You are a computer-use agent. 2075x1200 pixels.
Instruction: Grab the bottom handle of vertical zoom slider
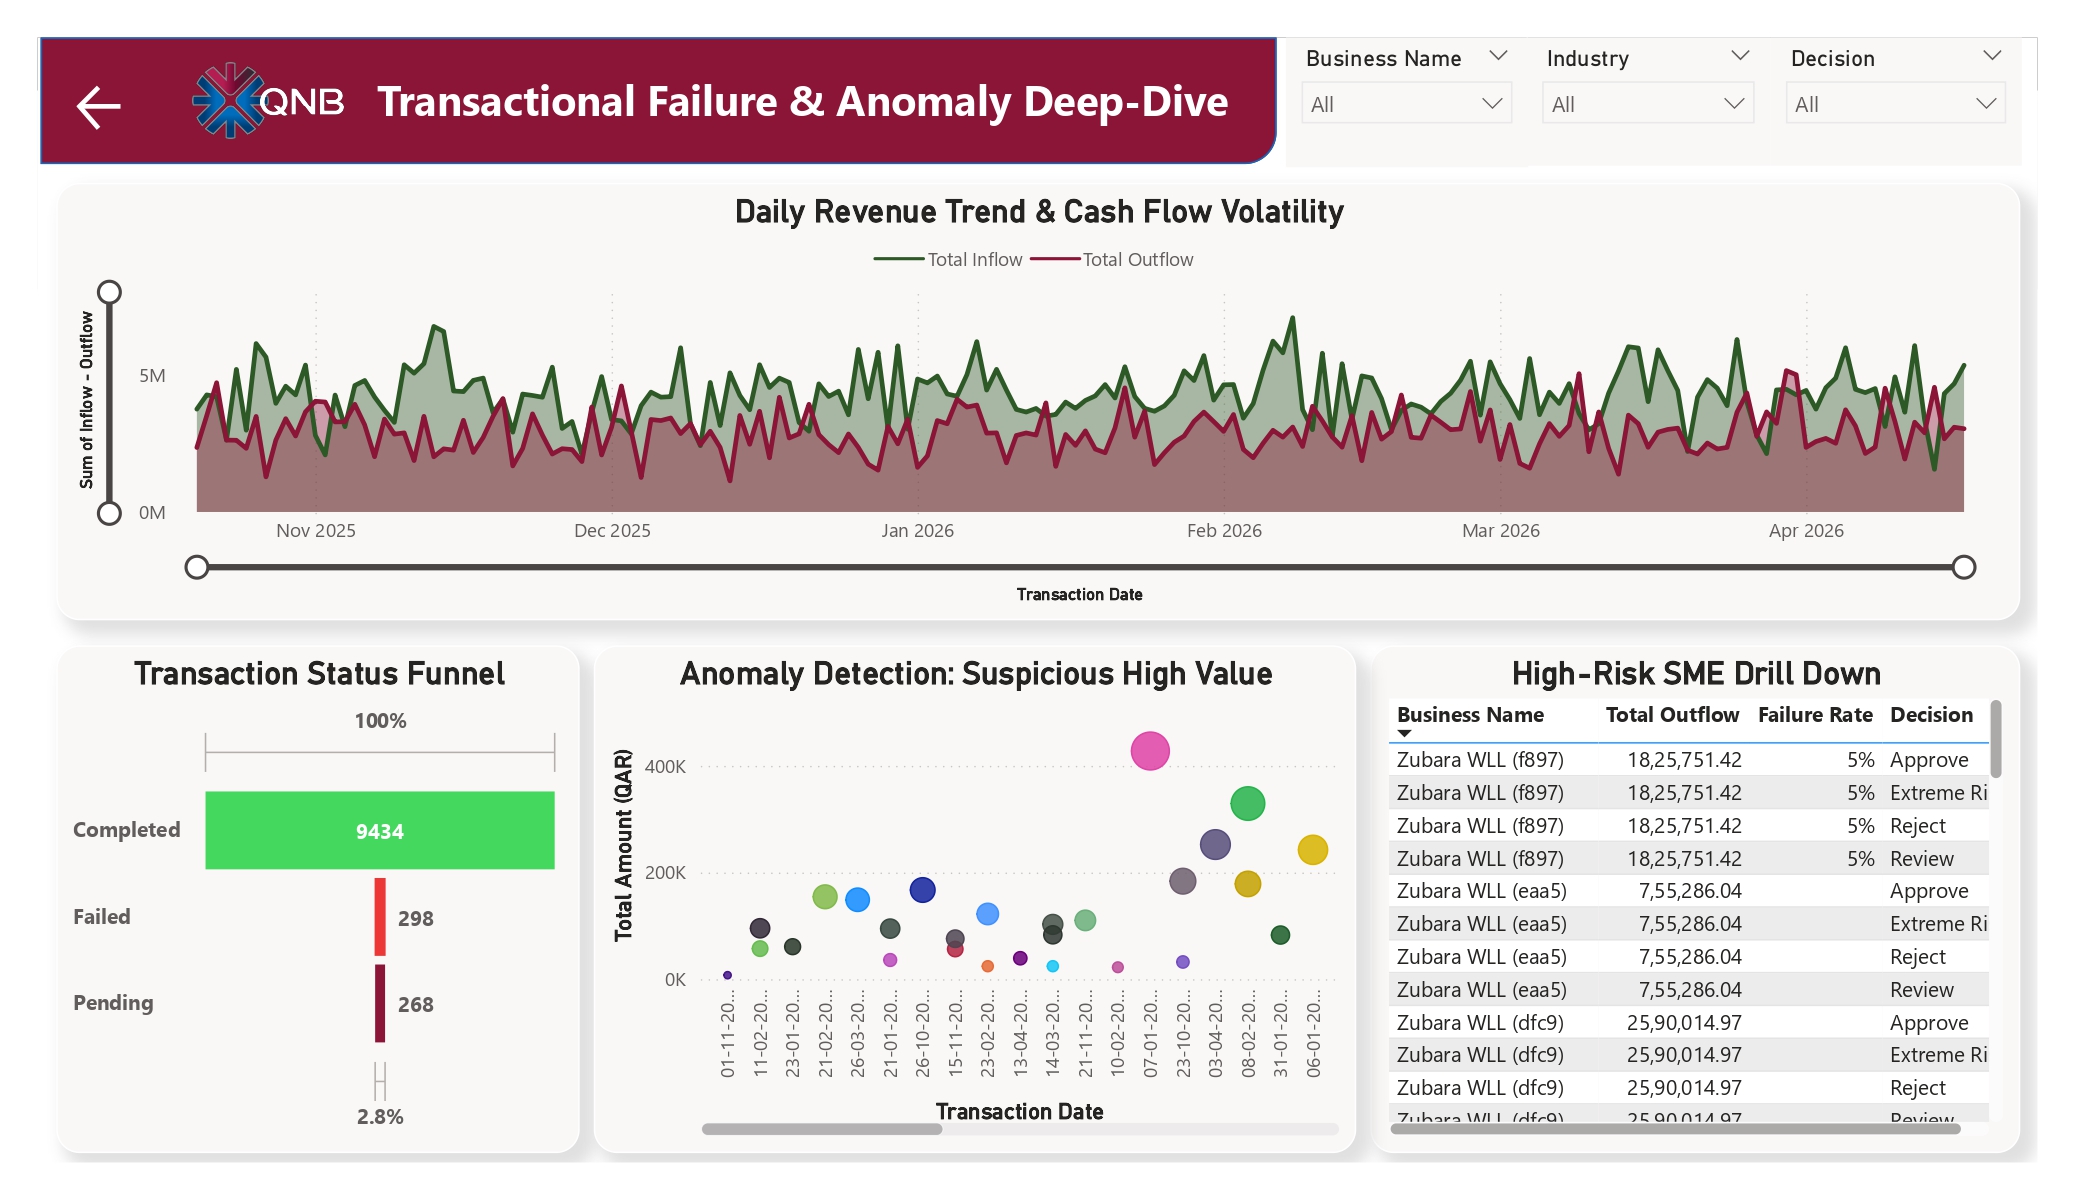pyautogui.click(x=109, y=513)
